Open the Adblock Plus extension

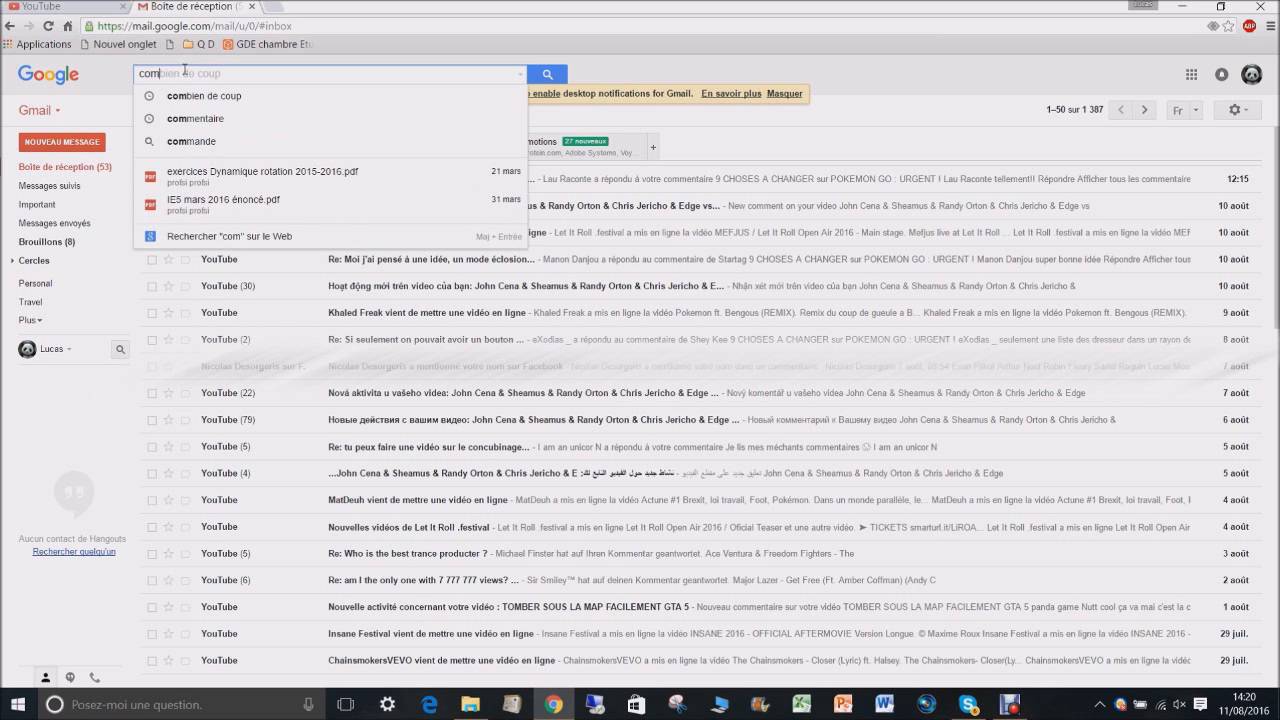pos(1249,26)
